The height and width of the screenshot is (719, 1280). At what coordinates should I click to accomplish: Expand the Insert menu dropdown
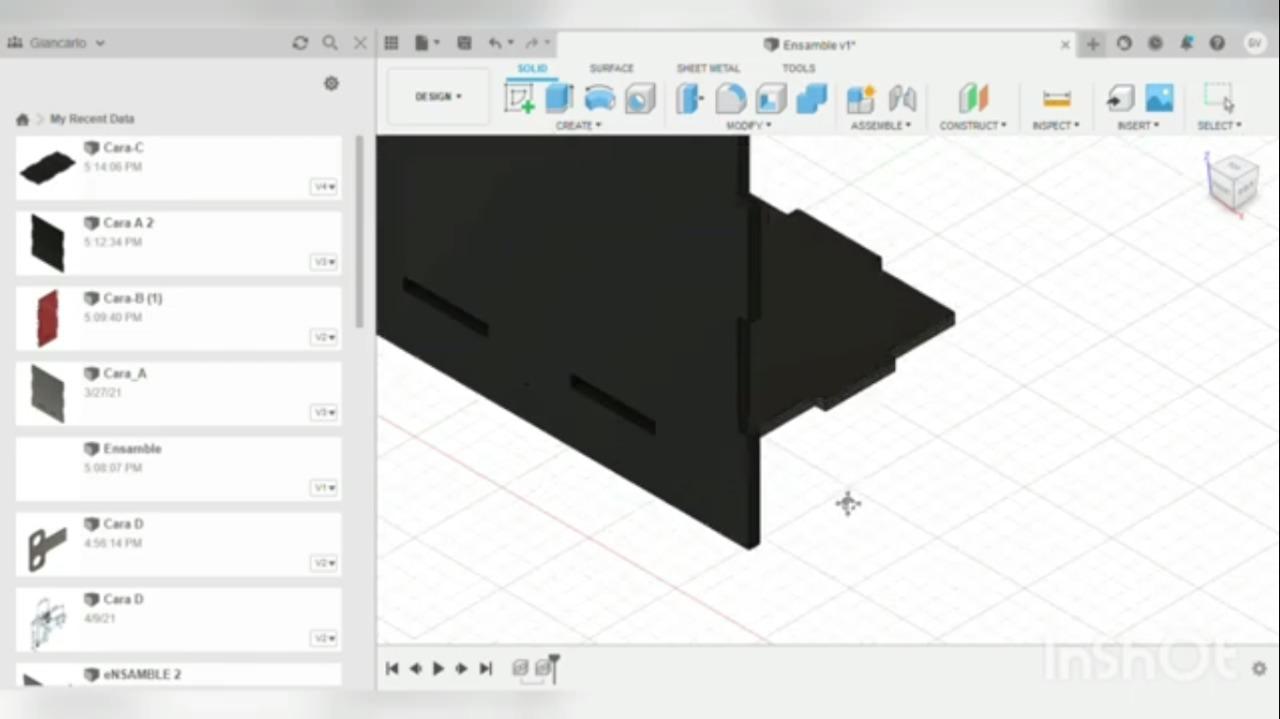[1139, 126]
